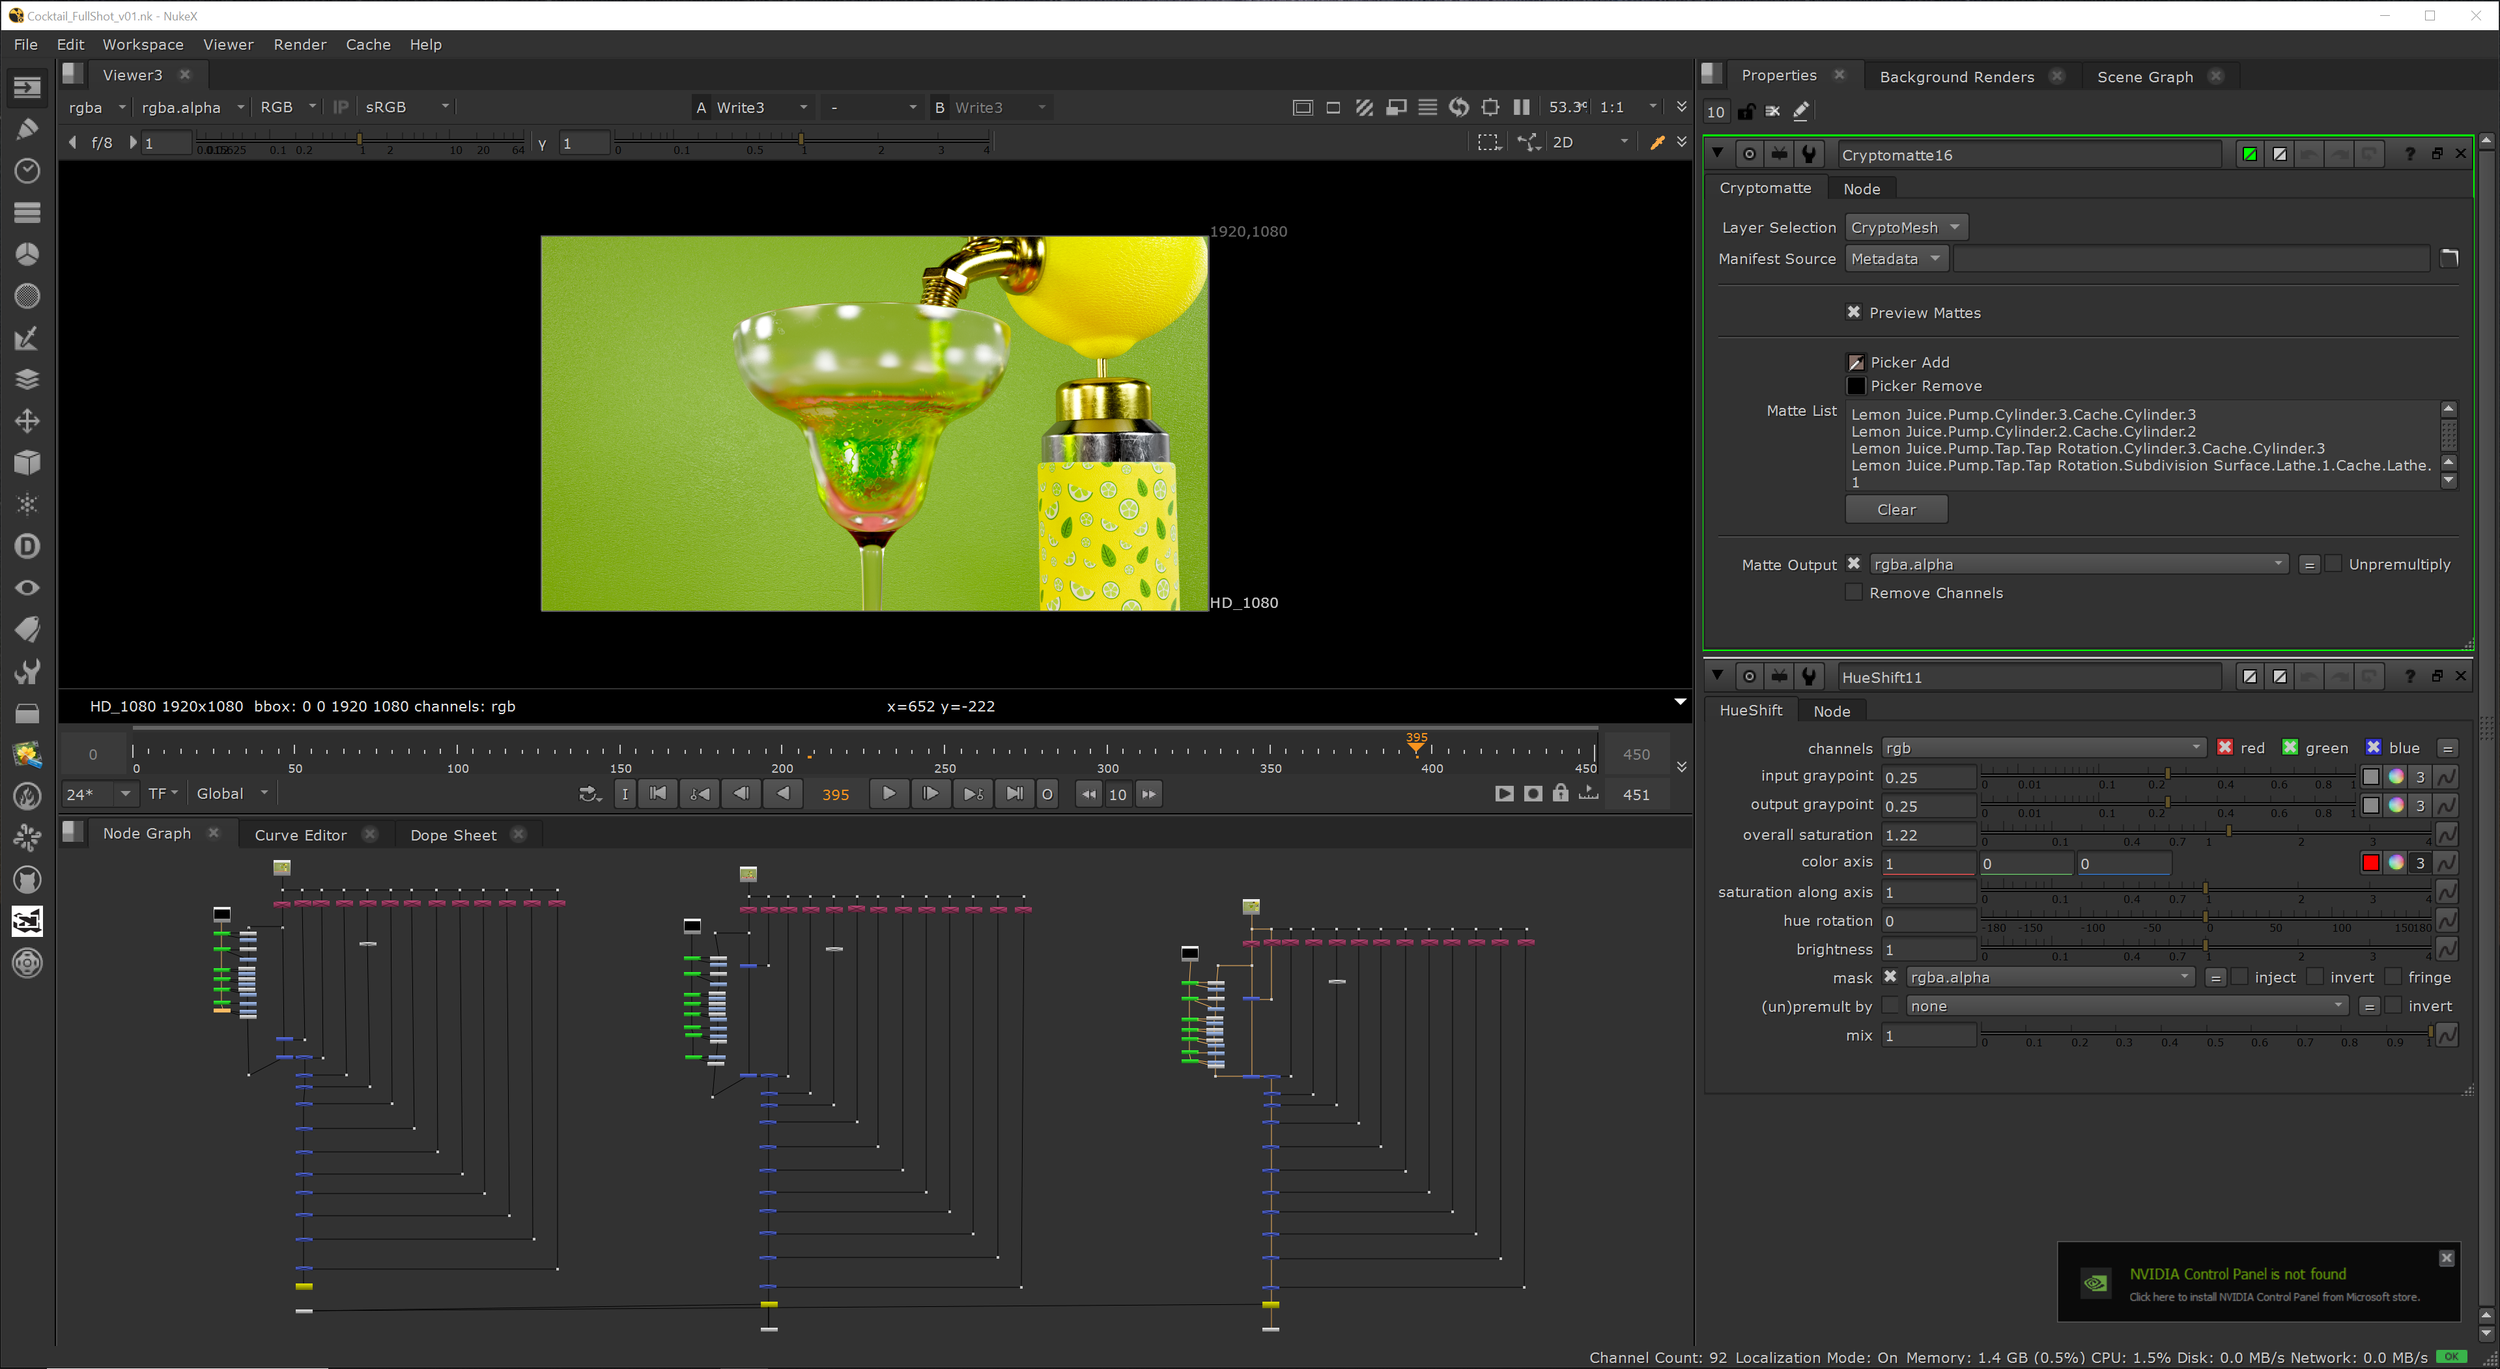The width and height of the screenshot is (2500, 1369).
Task: Enable the Remove Channels checkbox
Action: 1854,593
